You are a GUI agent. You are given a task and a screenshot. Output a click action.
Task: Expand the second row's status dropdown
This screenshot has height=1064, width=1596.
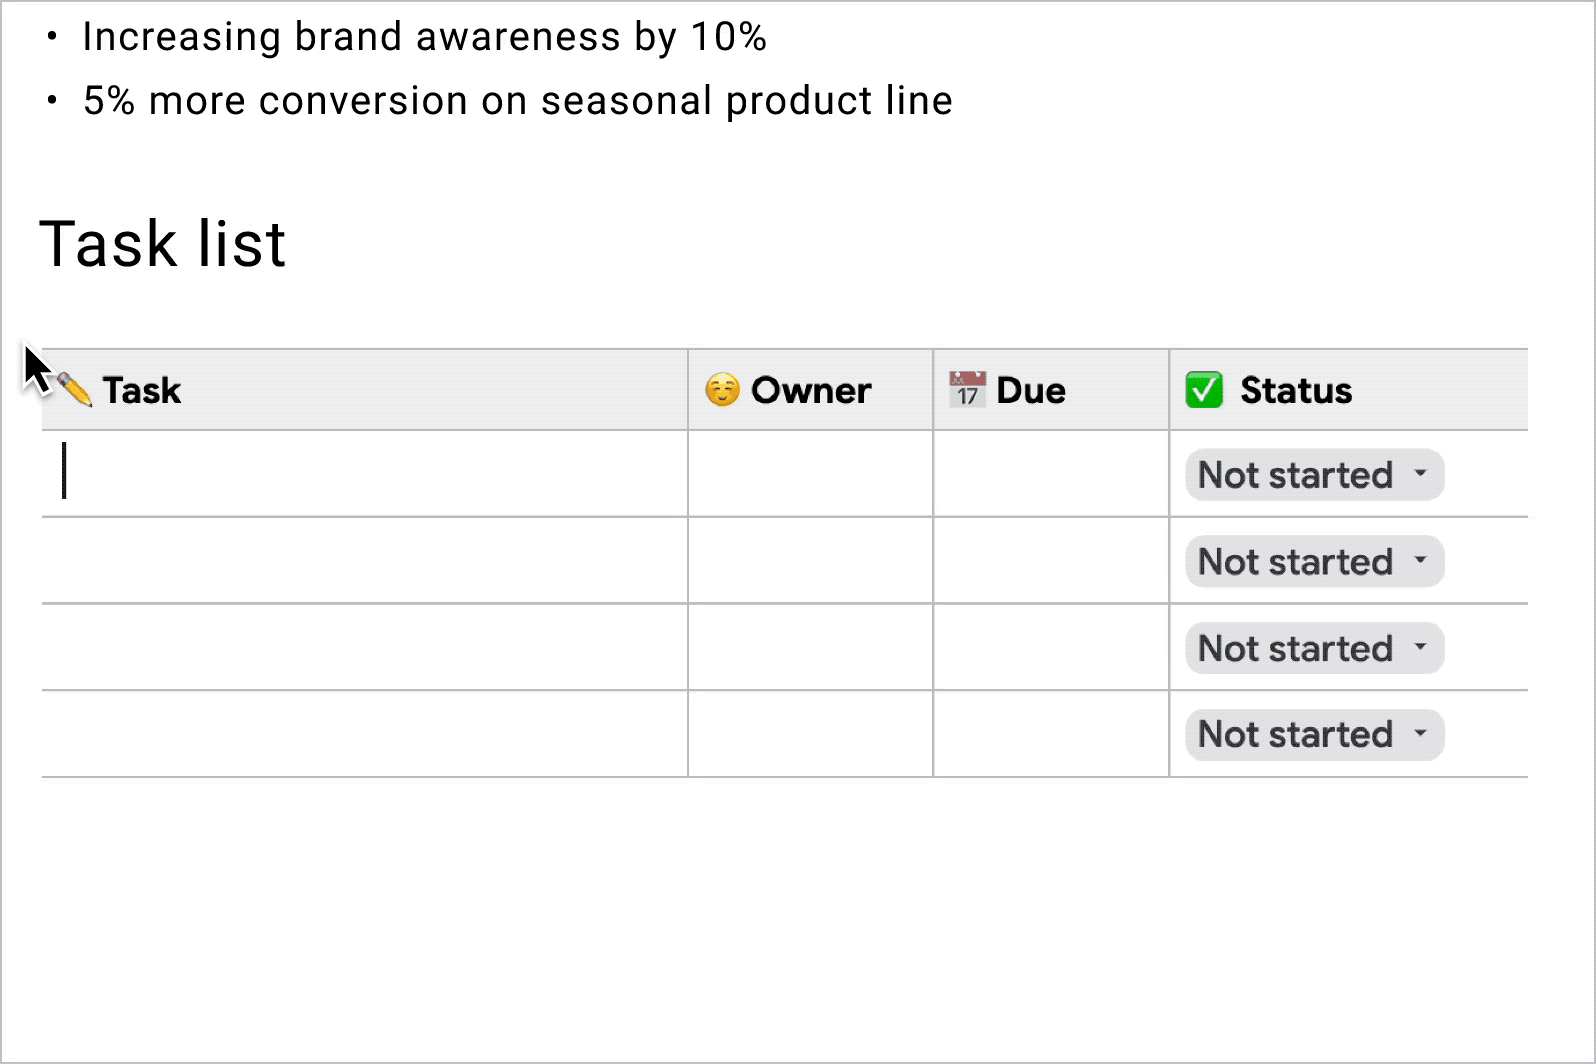(1314, 562)
